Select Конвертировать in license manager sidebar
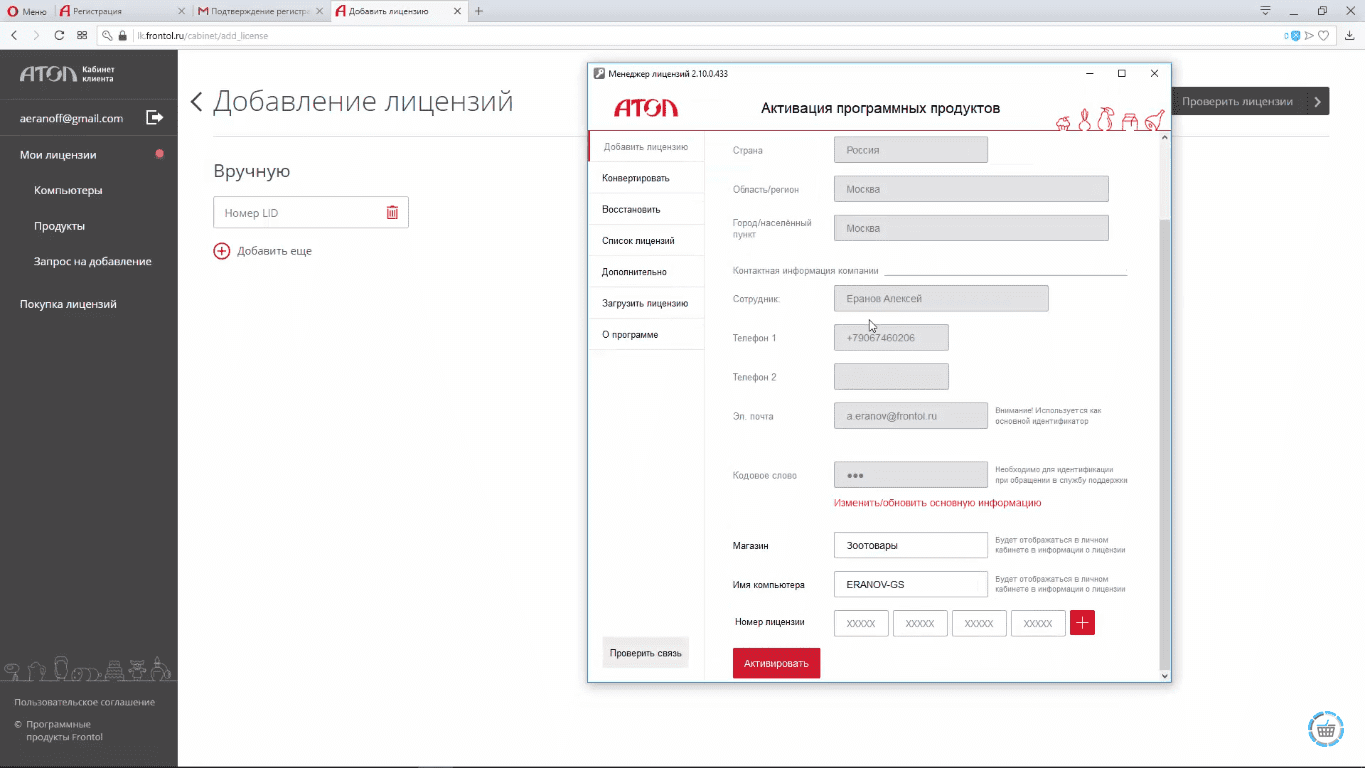Image resolution: width=1366 pixels, height=768 pixels. coord(646,178)
